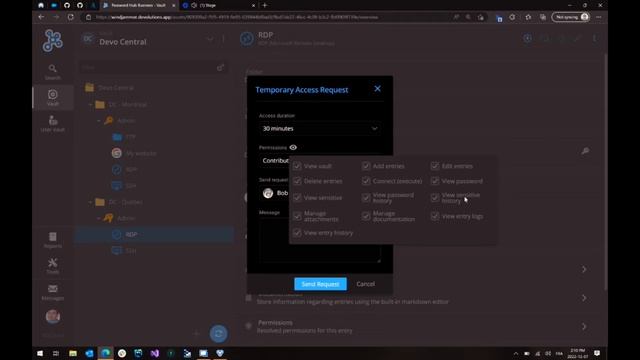This screenshot has height=360, width=640.
Task: Uncheck the View sensitive history permission
Action: point(435,198)
